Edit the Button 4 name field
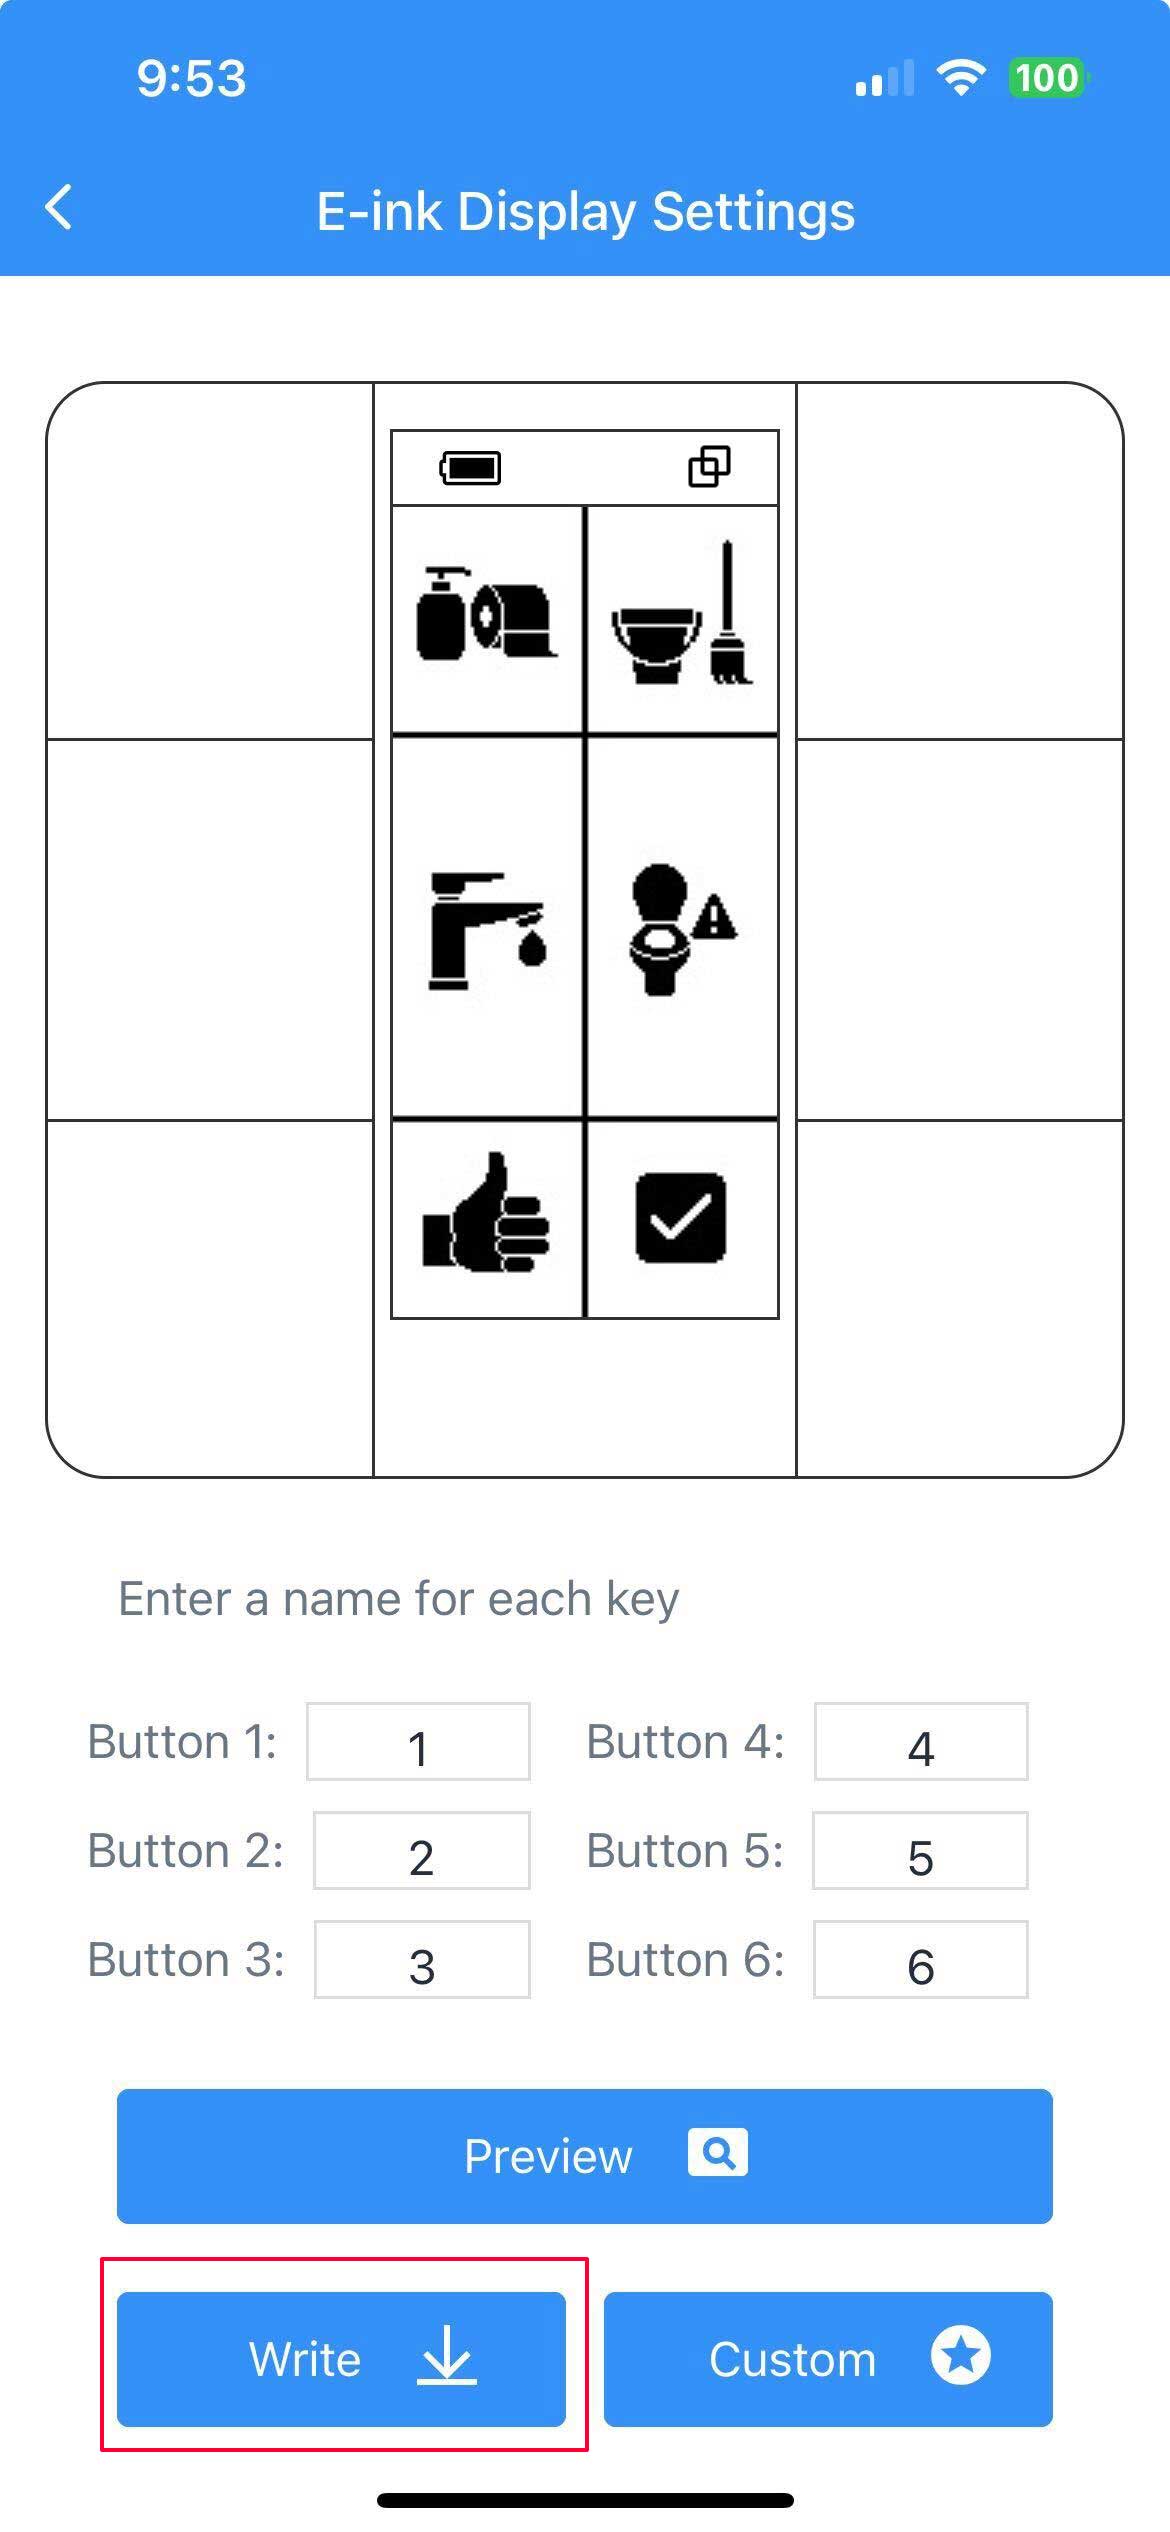Image resolution: width=1170 pixels, height=2532 pixels. (x=921, y=1743)
